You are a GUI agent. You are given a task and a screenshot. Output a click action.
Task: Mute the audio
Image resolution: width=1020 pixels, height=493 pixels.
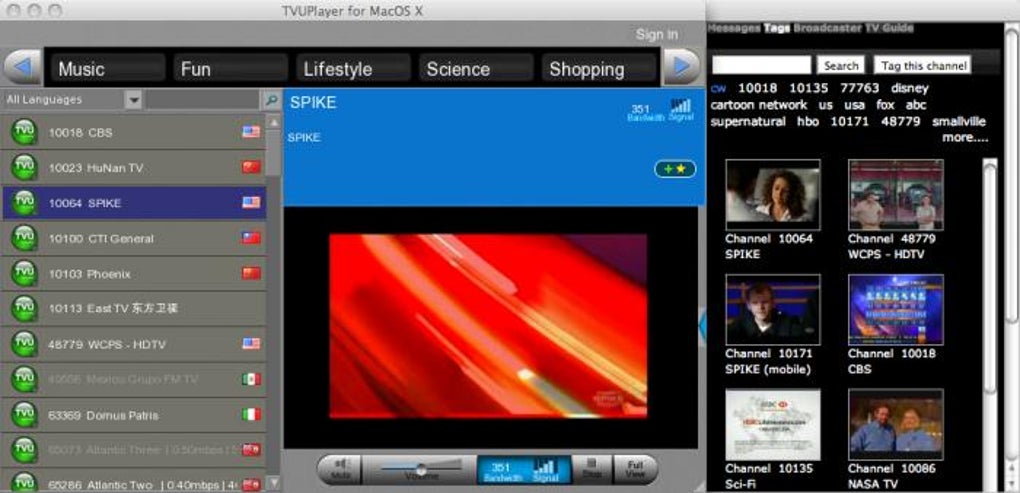(x=340, y=470)
